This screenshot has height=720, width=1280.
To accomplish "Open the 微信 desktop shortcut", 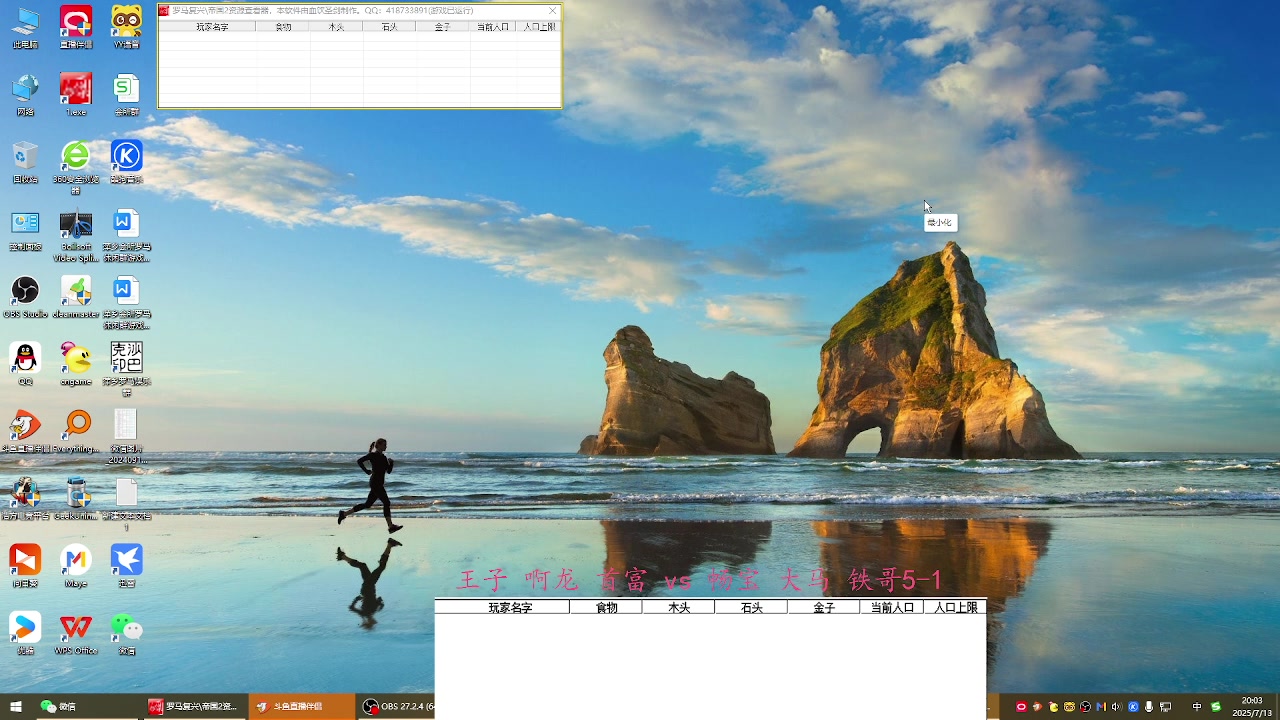I will pos(126,634).
